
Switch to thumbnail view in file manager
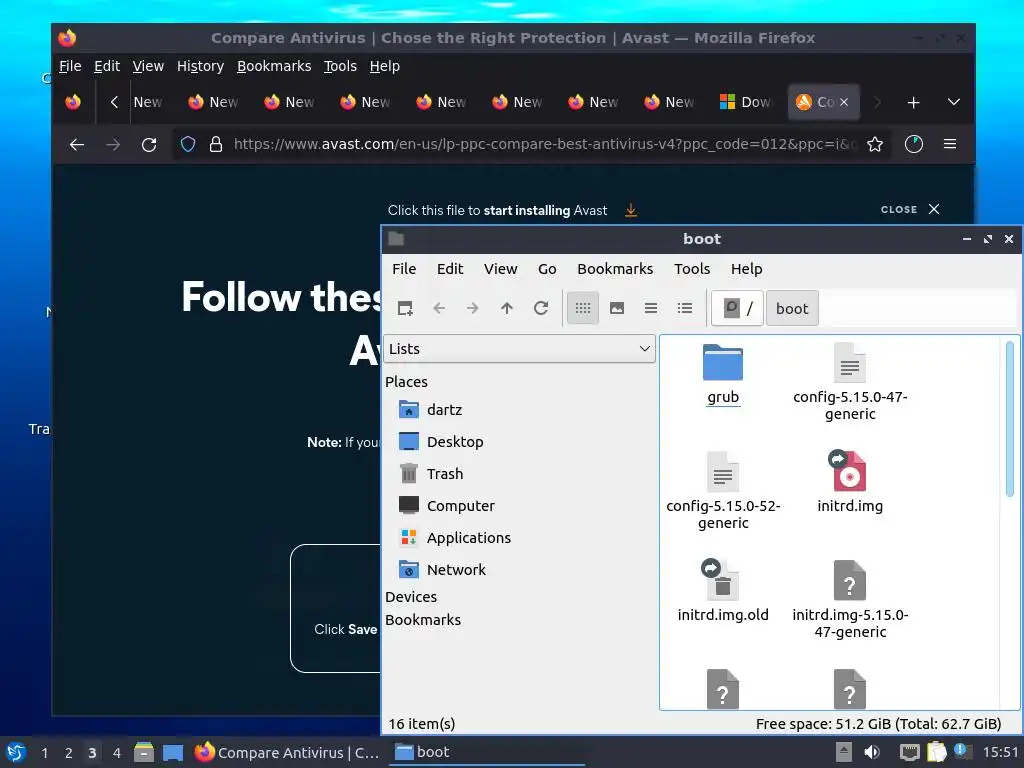tap(616, 308)
